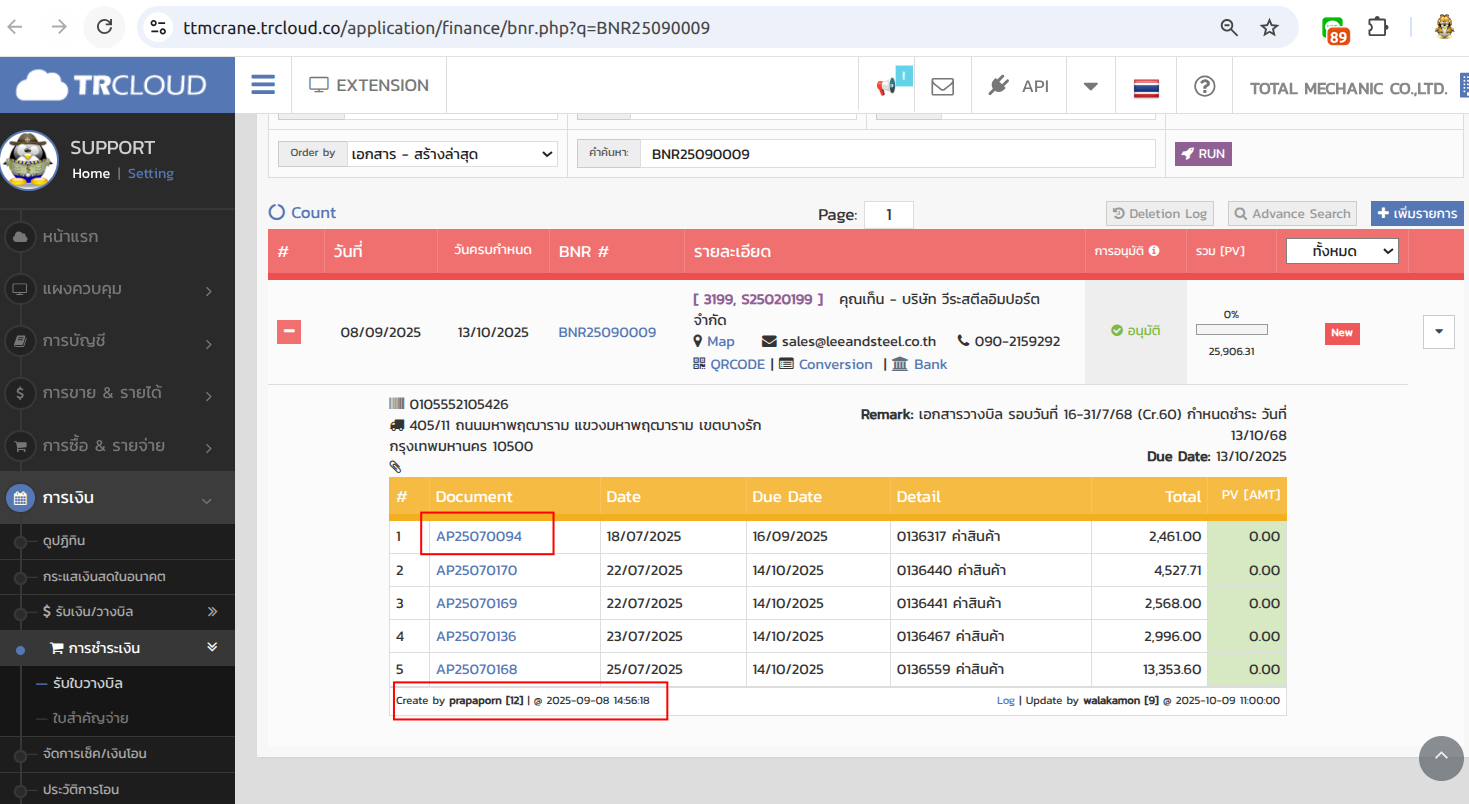Click the Advance Search button

[x=1291, y=213]
